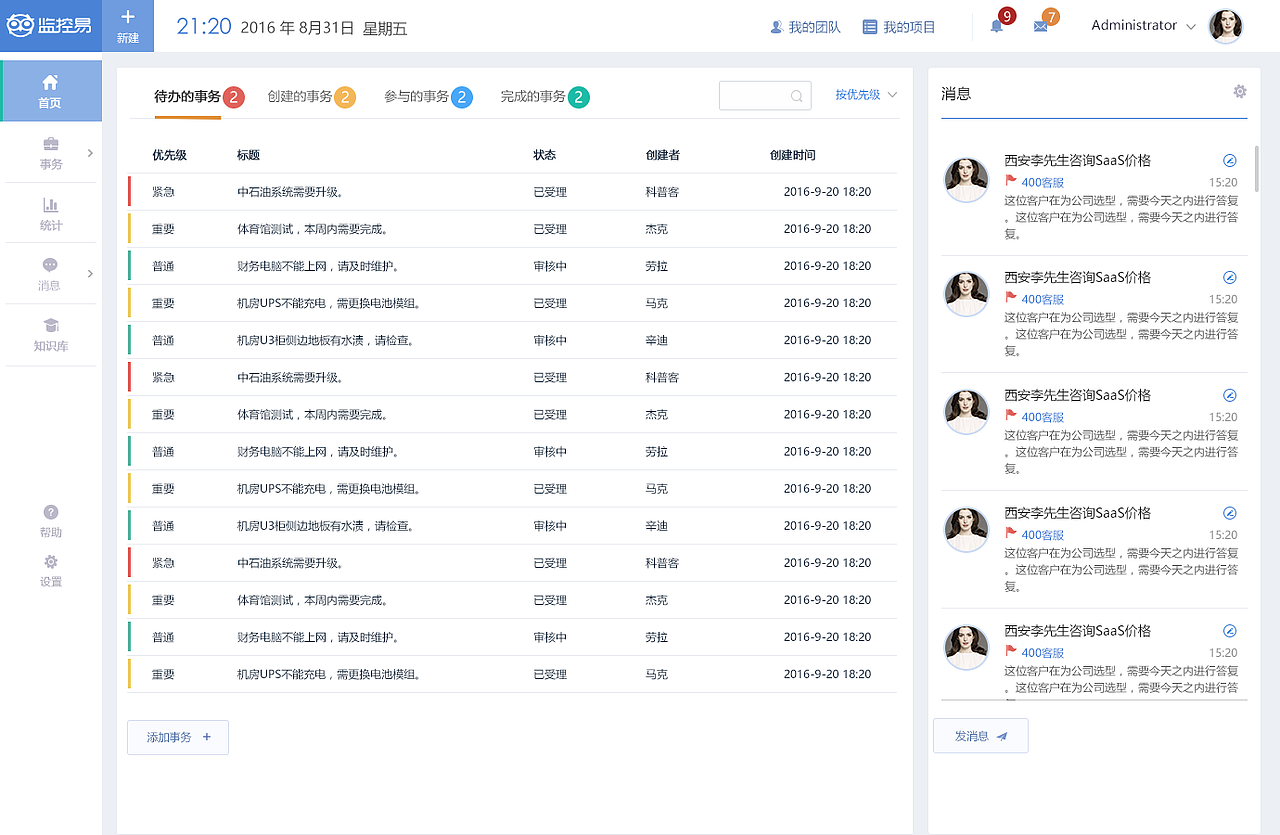The width and height of the screenshot is (1280, 835).
Task: Switch to the 创建的事务 tab
Action: click(x=311, y=97)
